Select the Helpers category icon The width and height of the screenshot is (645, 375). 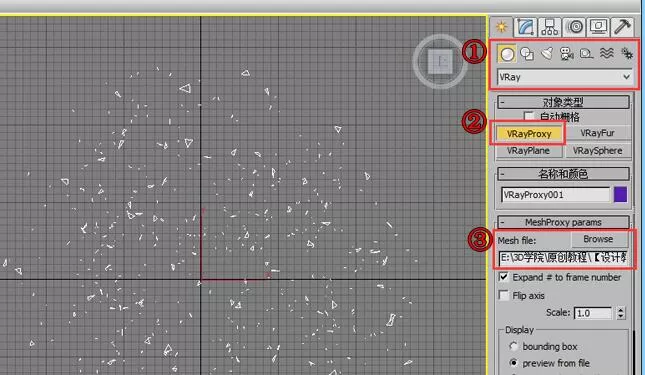586,54
